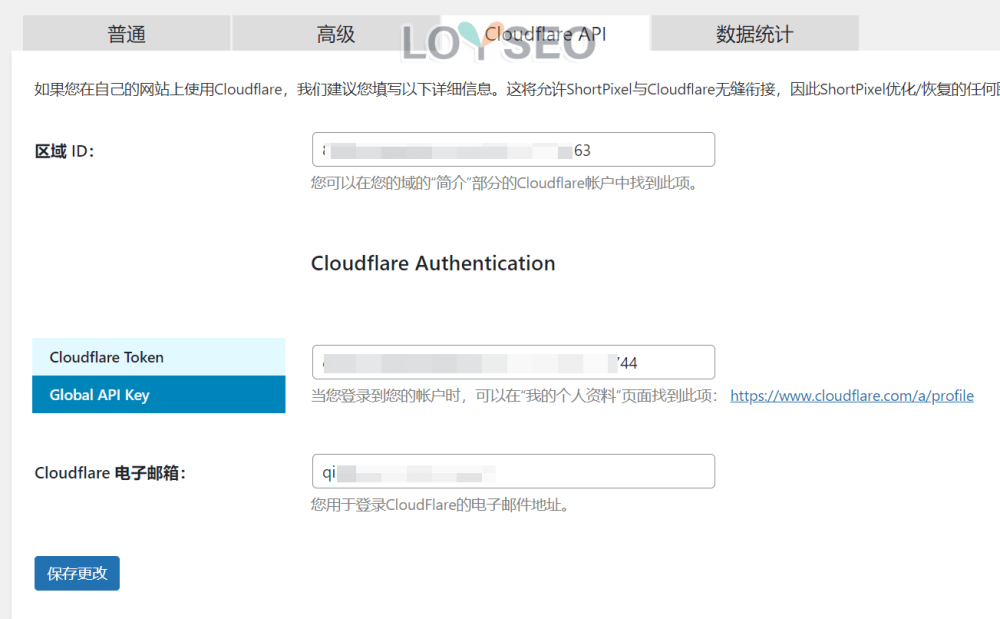The image size is (1000, 619).
Task: Click the Cloudflare 电子邮箱 input field
Action: (x=513, y=472)
